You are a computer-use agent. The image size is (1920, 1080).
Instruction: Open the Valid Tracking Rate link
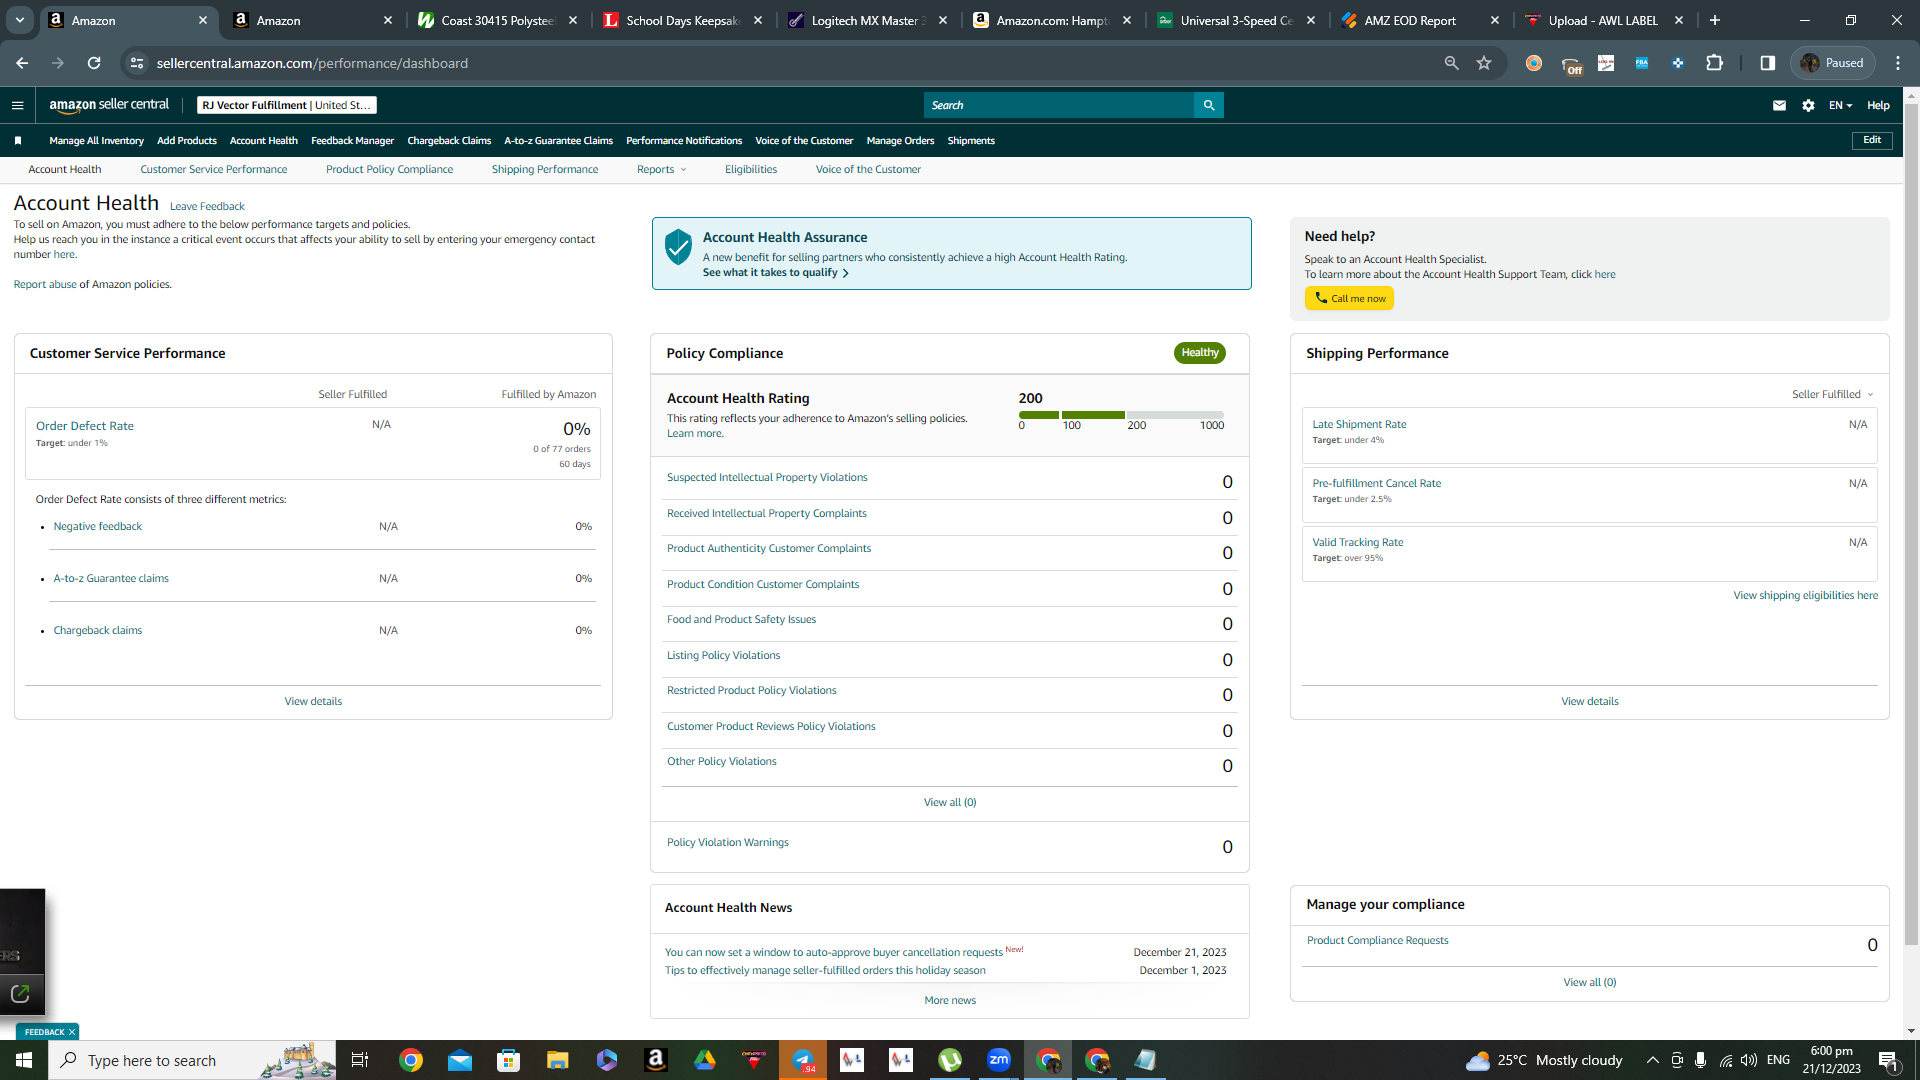[1357, 543]
